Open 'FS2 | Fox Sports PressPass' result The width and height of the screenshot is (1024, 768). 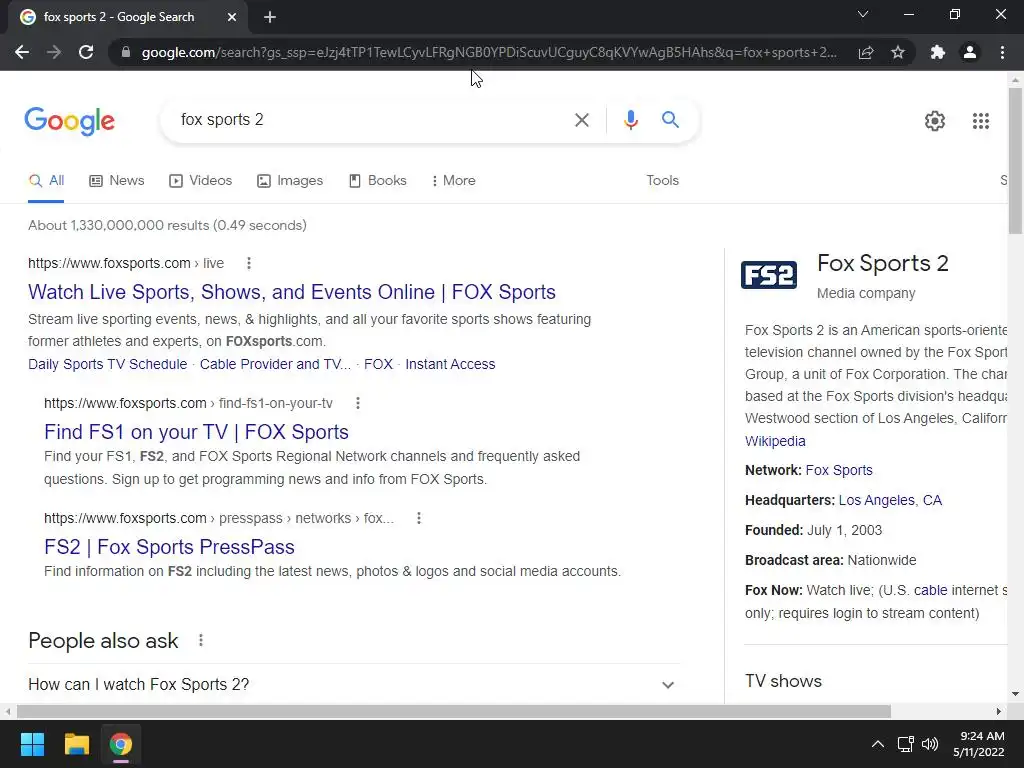[x=169, y=547]
